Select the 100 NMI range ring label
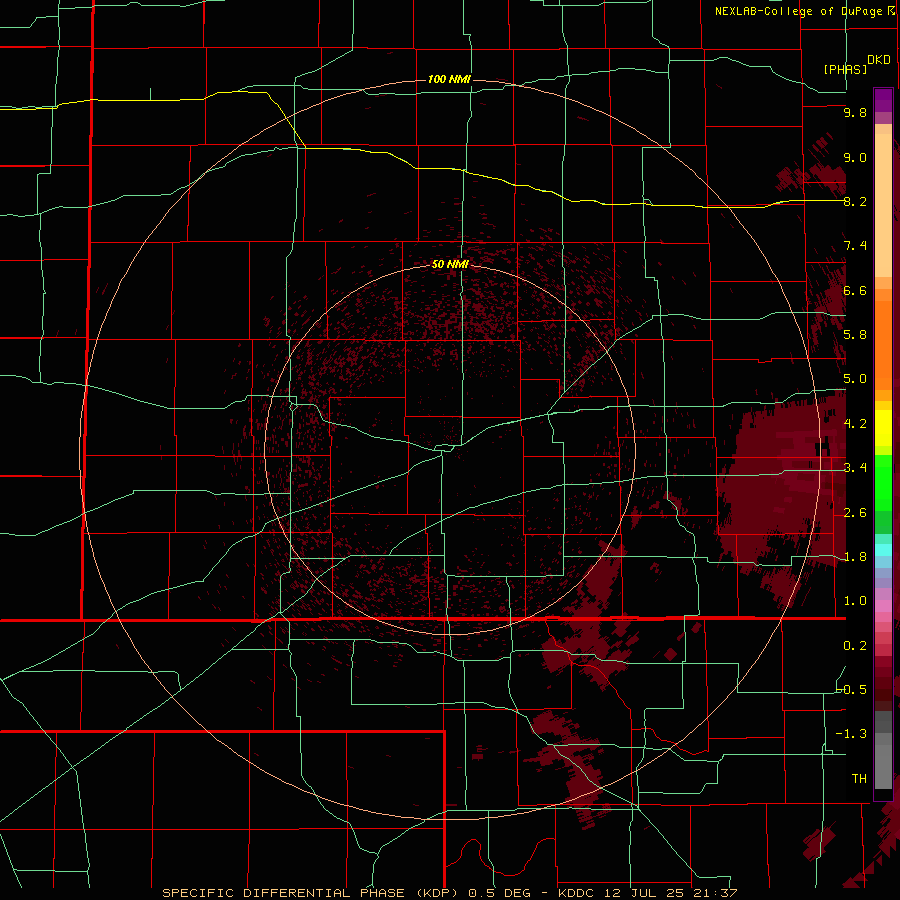The image size is (900, 900). pos(449,79)
